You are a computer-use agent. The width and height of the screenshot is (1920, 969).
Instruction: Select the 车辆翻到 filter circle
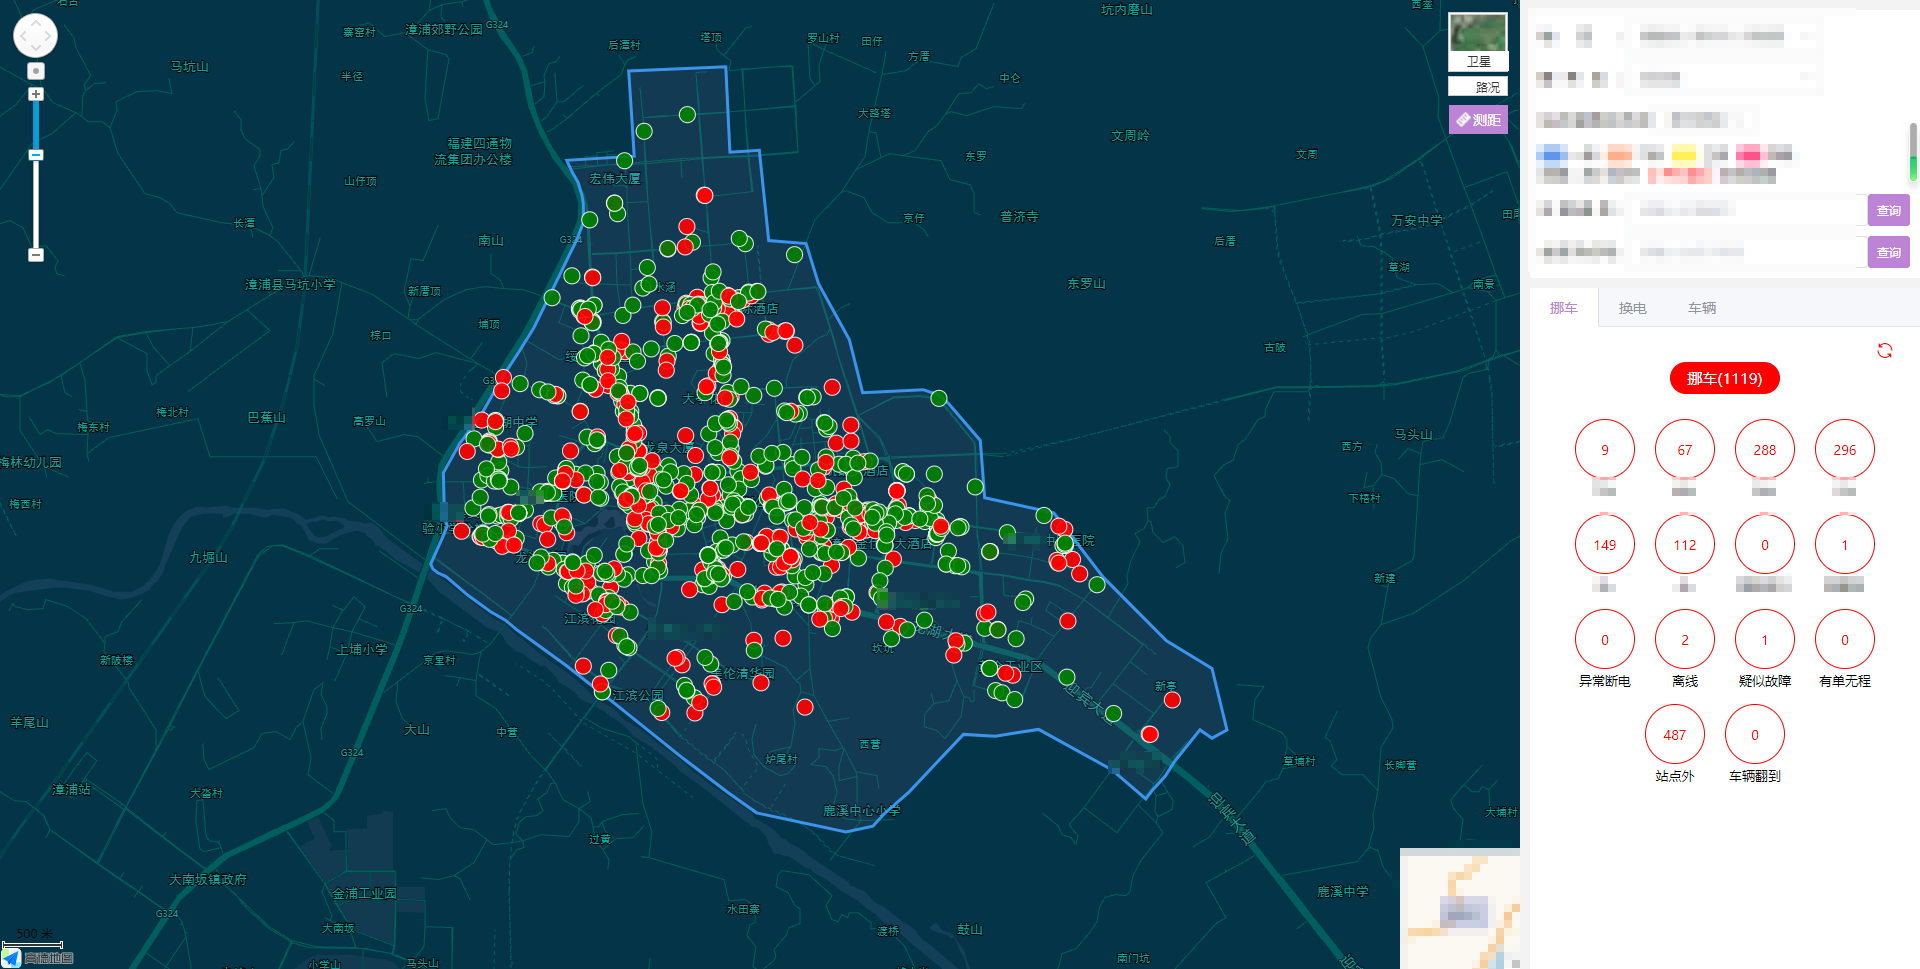coord(1754,735)
